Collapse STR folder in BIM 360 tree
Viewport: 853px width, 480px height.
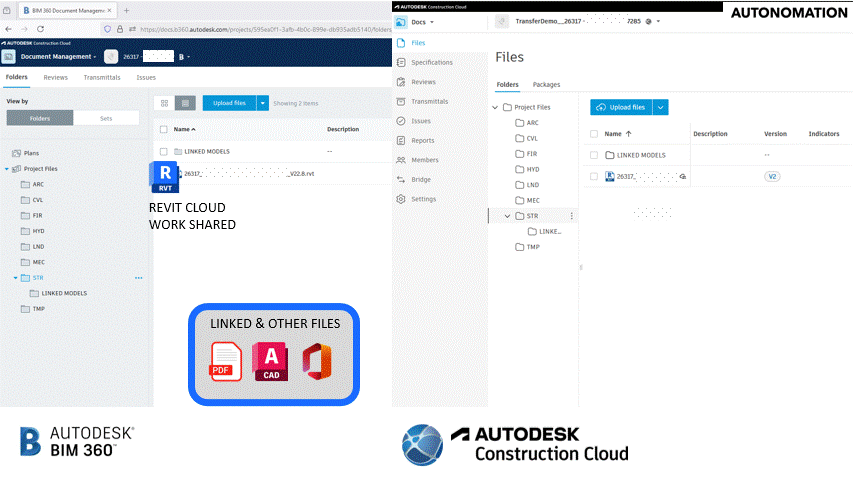point(15,278)
